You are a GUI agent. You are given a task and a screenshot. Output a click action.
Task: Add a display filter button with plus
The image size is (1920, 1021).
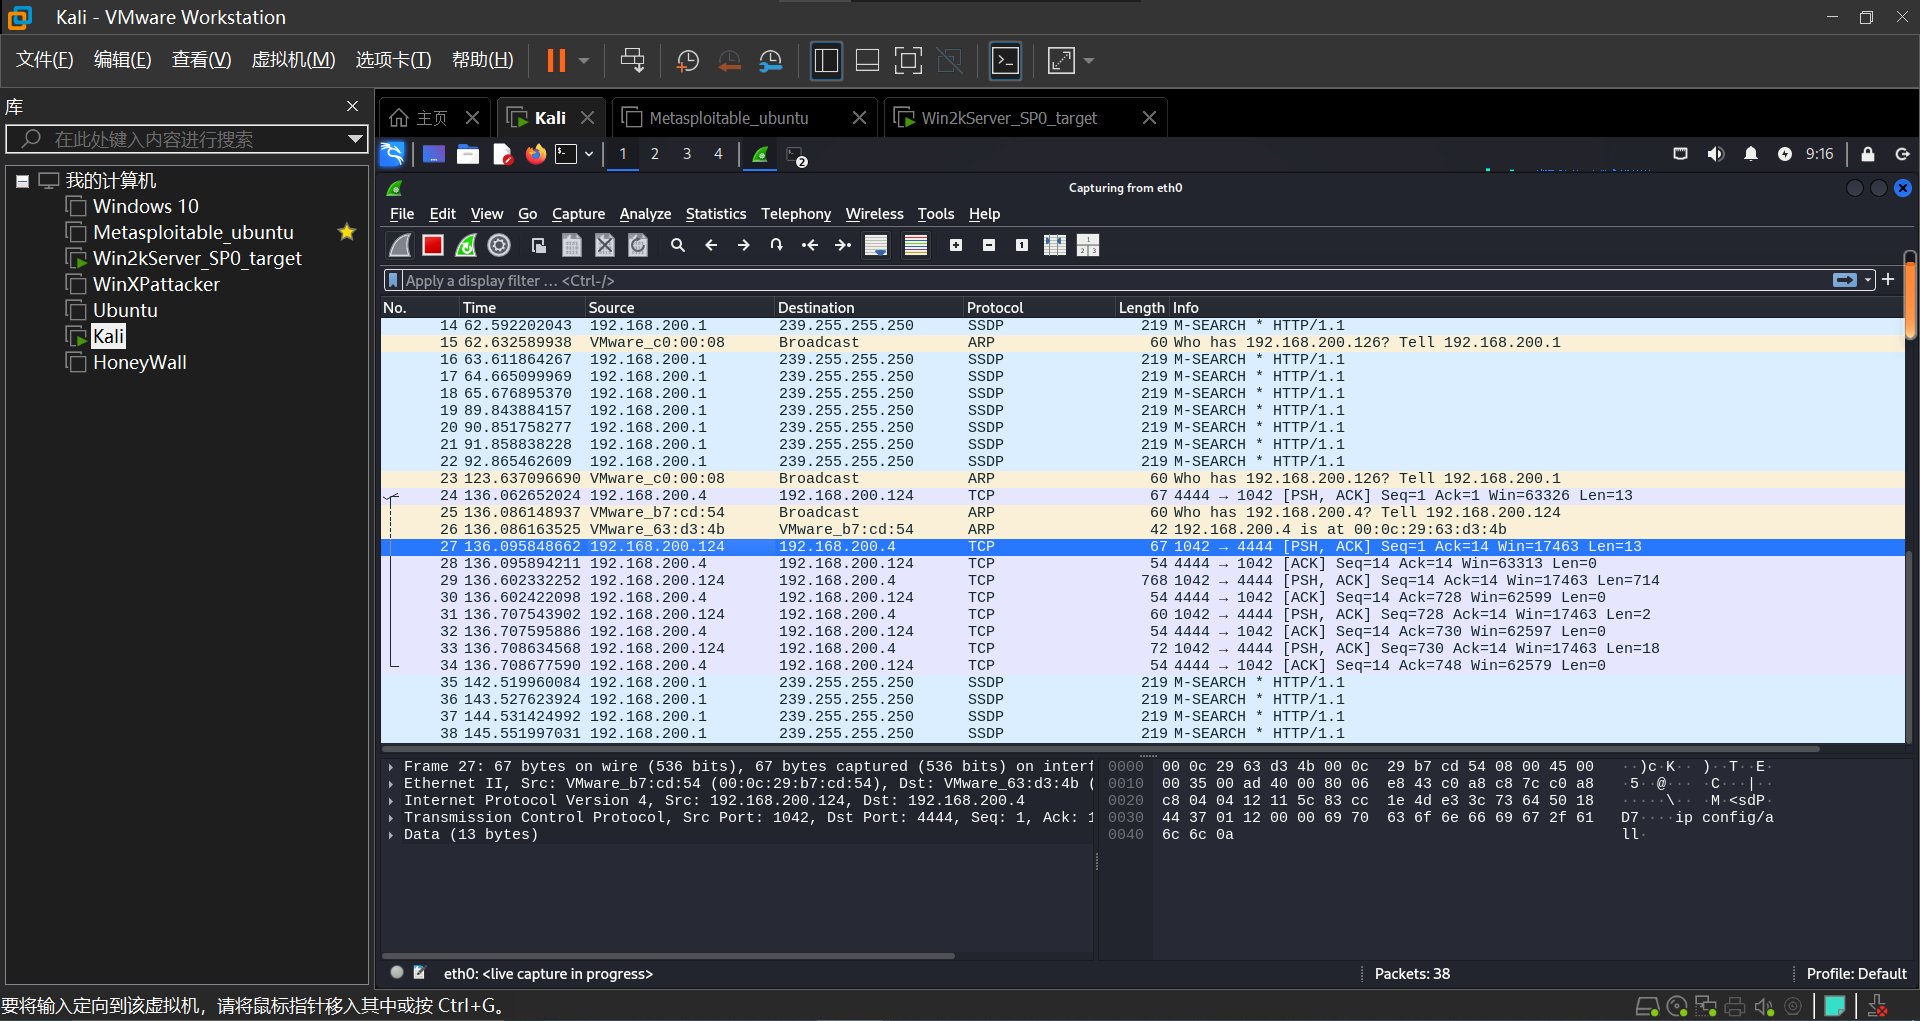1888,280
